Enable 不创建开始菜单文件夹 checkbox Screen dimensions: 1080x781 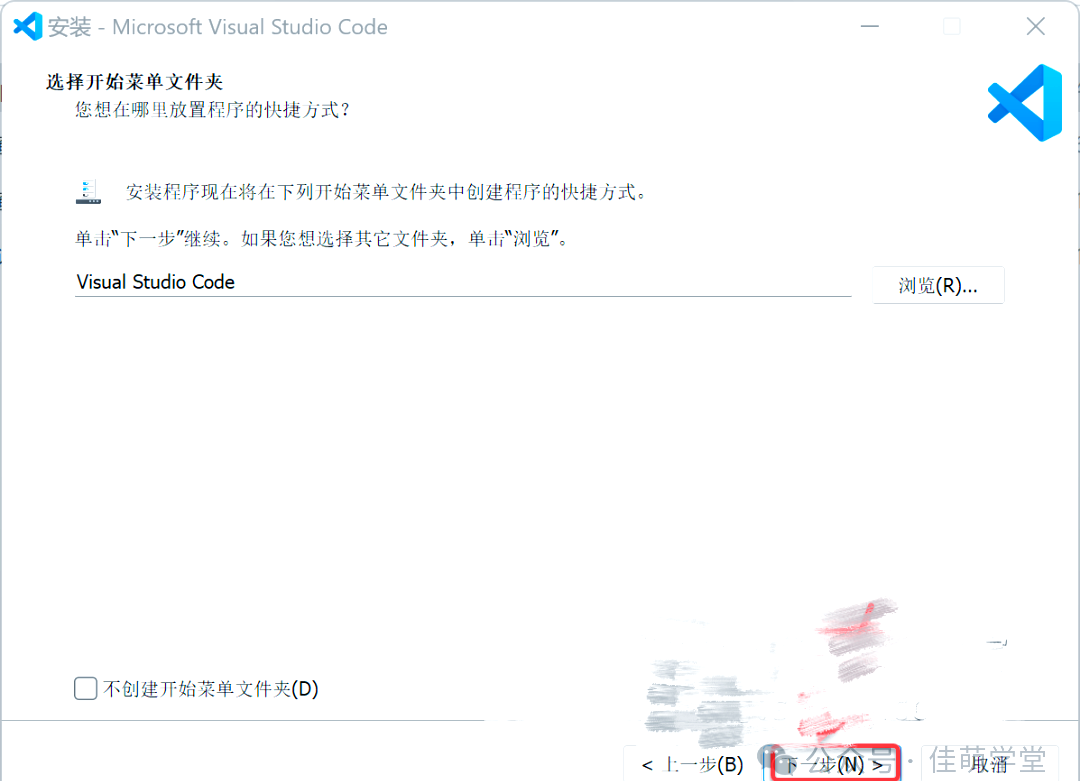pos(85,688)
